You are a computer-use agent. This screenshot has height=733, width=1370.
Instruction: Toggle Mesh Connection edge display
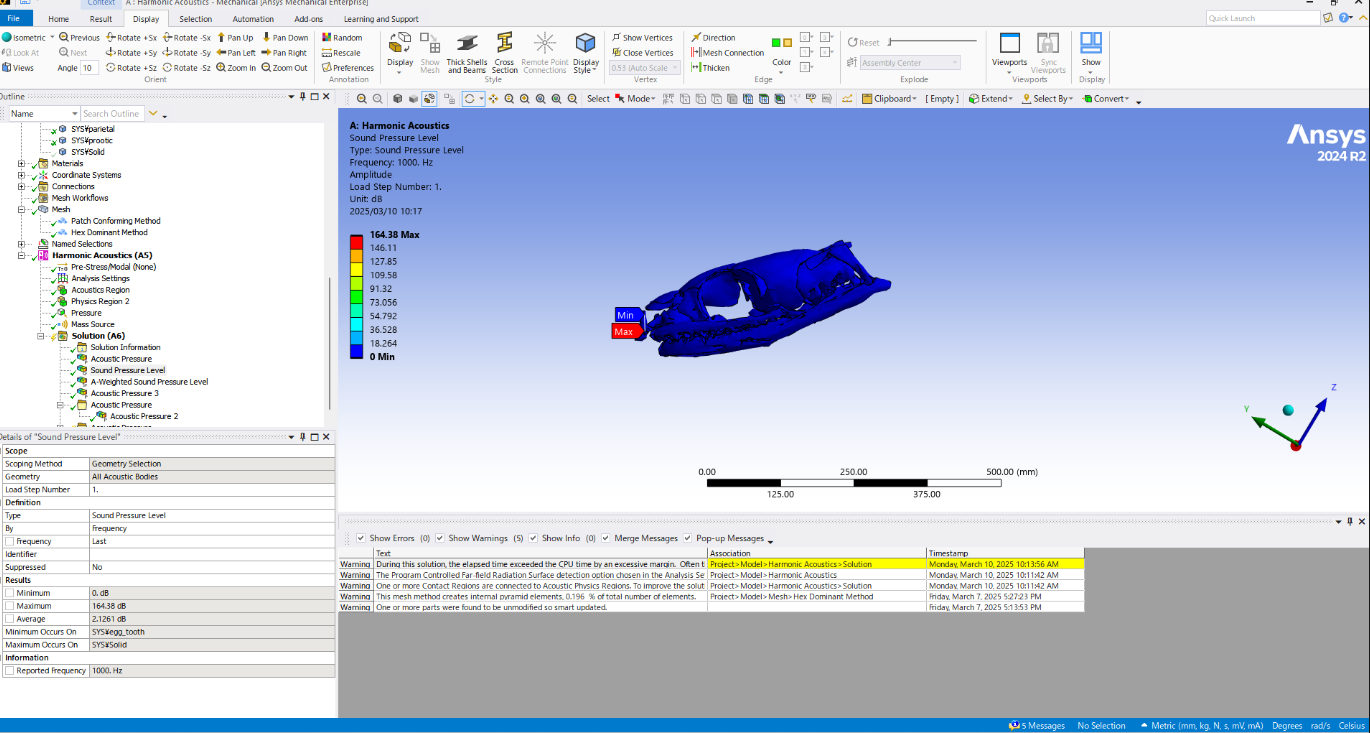[x=727, y=53]
